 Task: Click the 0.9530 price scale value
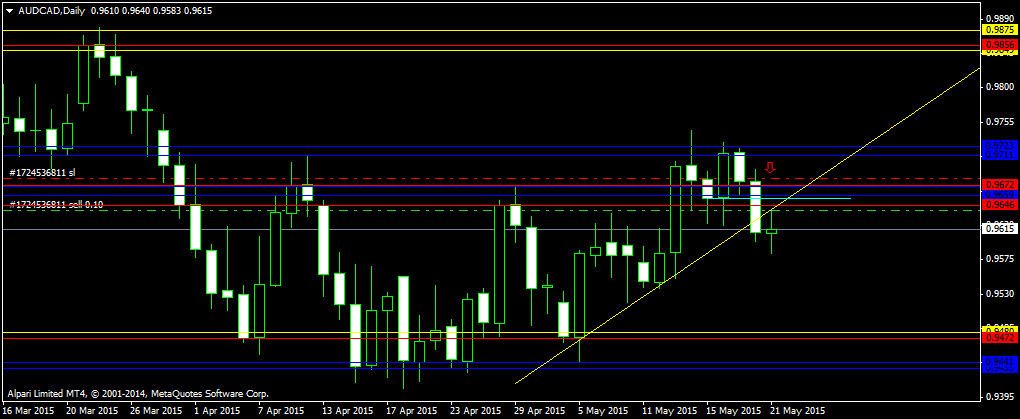click(999, 293)
